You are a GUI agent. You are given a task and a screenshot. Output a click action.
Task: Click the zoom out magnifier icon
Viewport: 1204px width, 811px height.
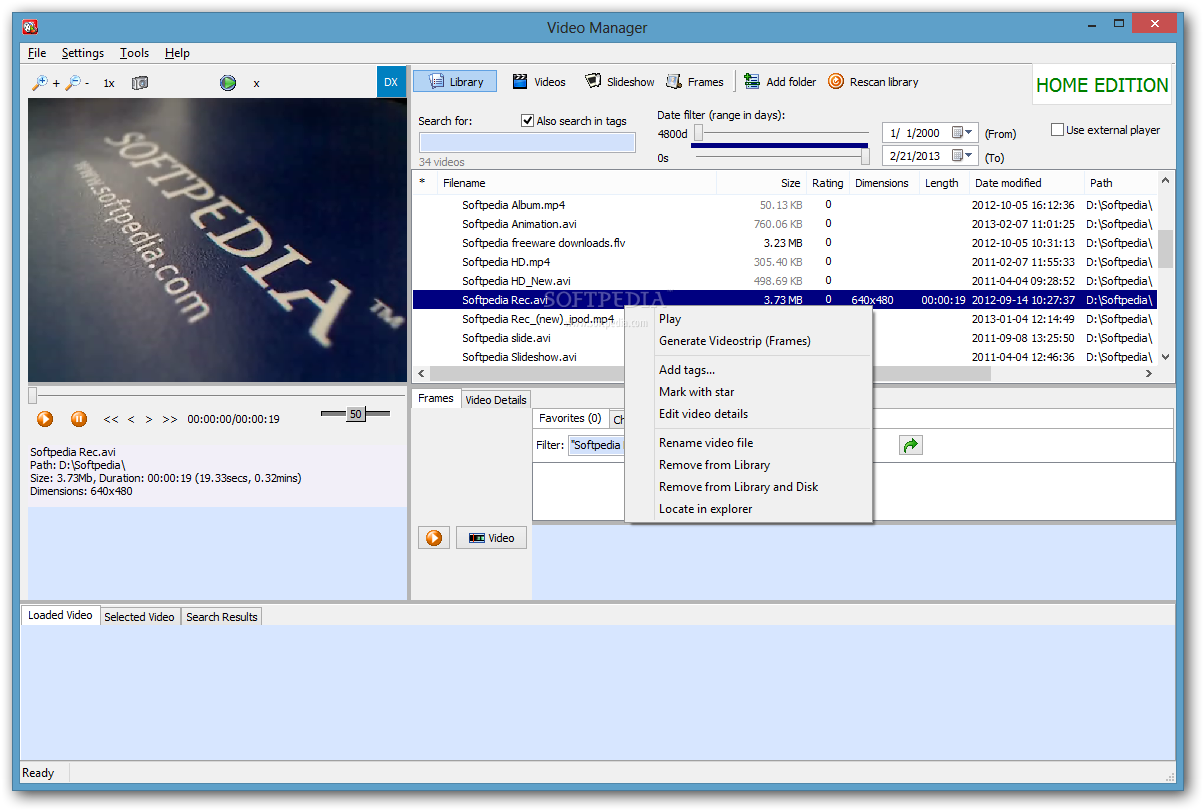pyautogui.click(x=73, y=83)
